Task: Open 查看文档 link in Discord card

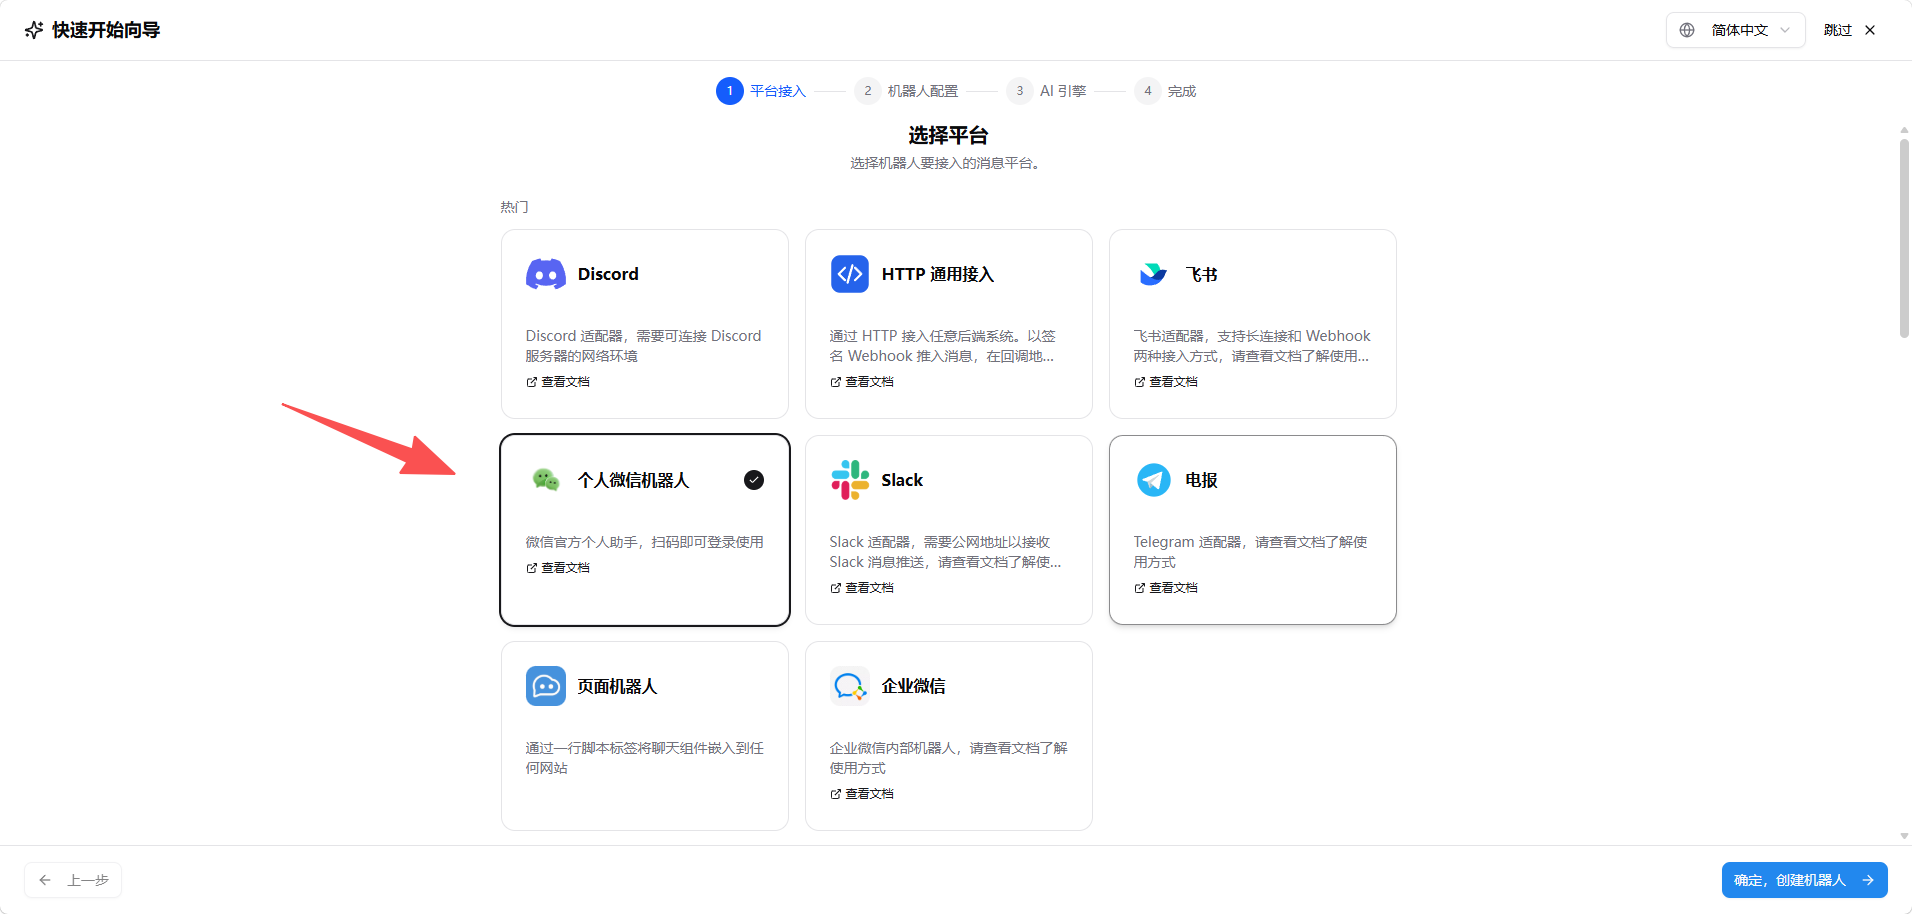Action: point(558,382)
